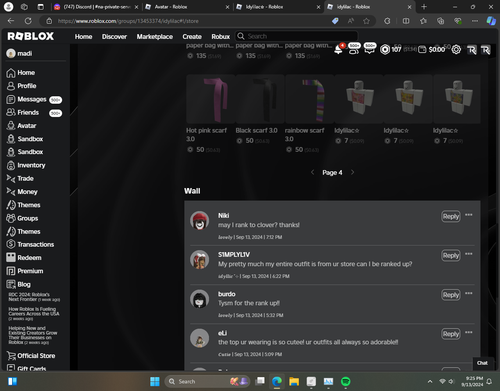Open the Windows Start button
Image resolution: width=500 pixels, height=391 pixels.
[x=155, y=381]
